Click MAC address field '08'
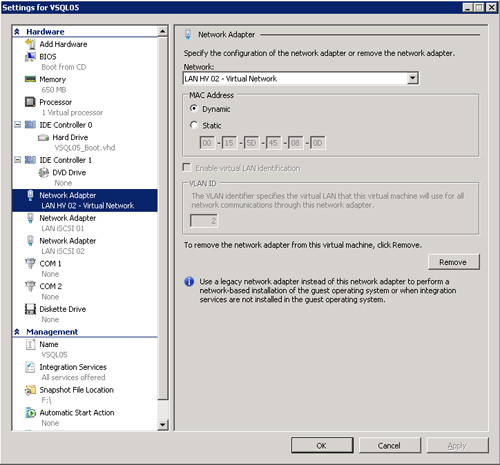This screenshot has width=500, height=465. (295, 143)
